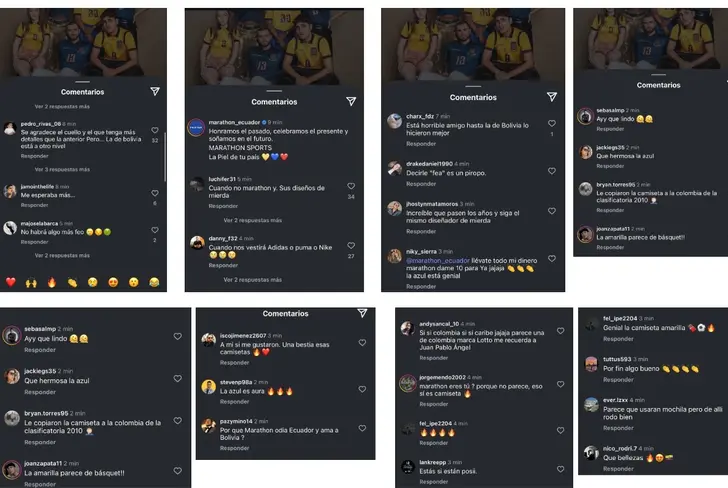Click Responder under jhostynmatamoros's comment
The image size is (728, 488).
point(421,231)
